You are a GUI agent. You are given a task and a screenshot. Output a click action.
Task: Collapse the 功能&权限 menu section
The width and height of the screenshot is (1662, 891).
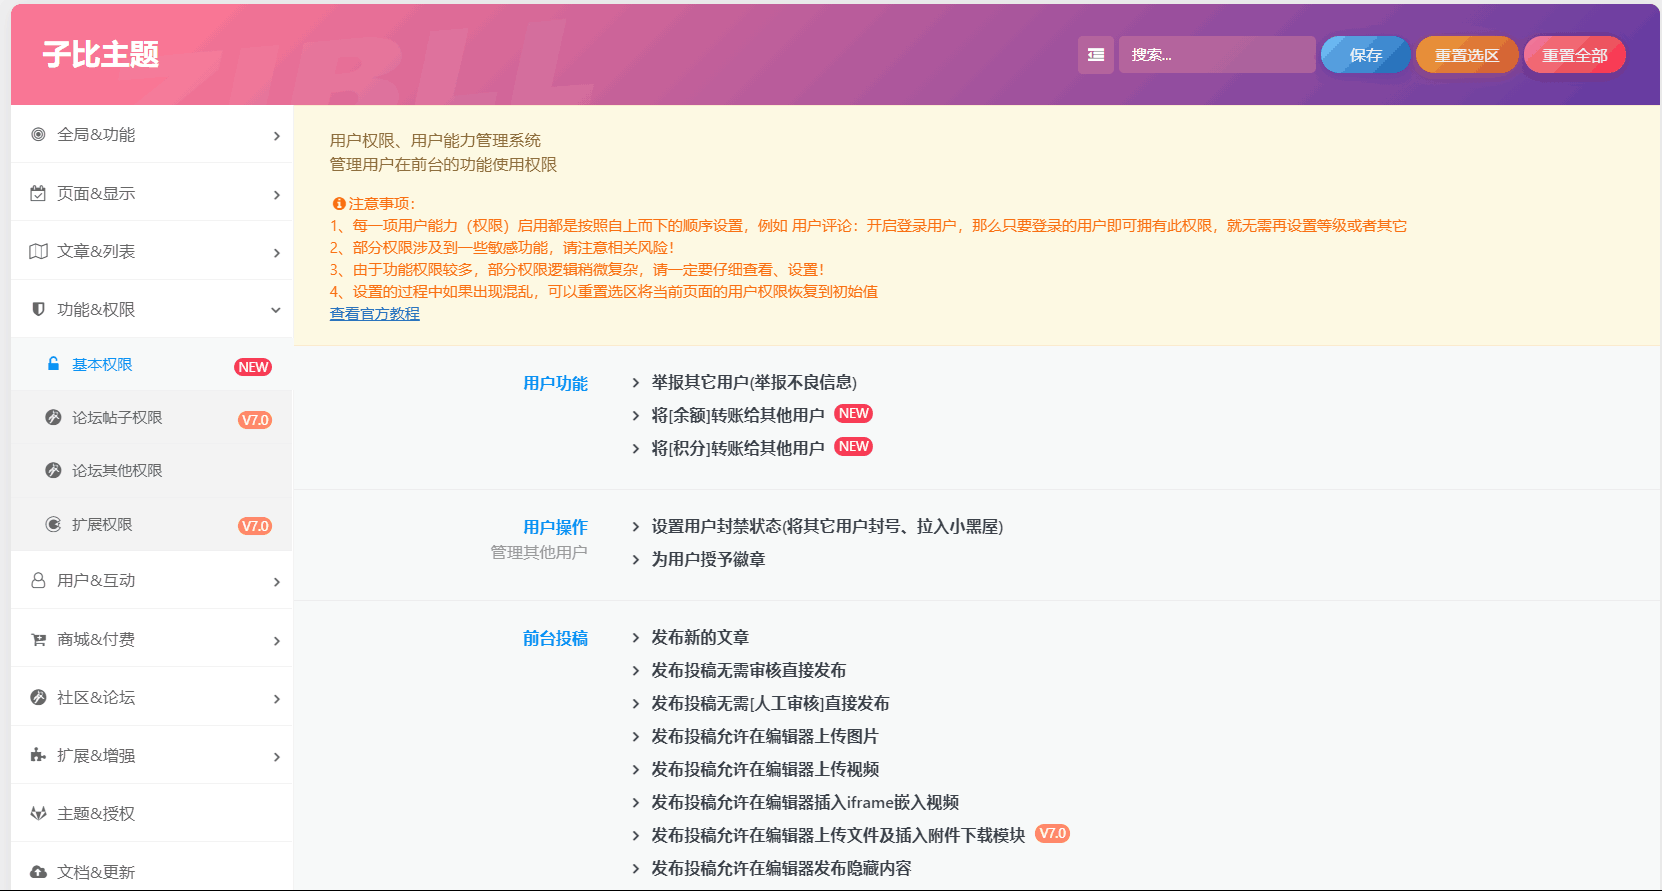pyautogui.click(x=152, y=309)
